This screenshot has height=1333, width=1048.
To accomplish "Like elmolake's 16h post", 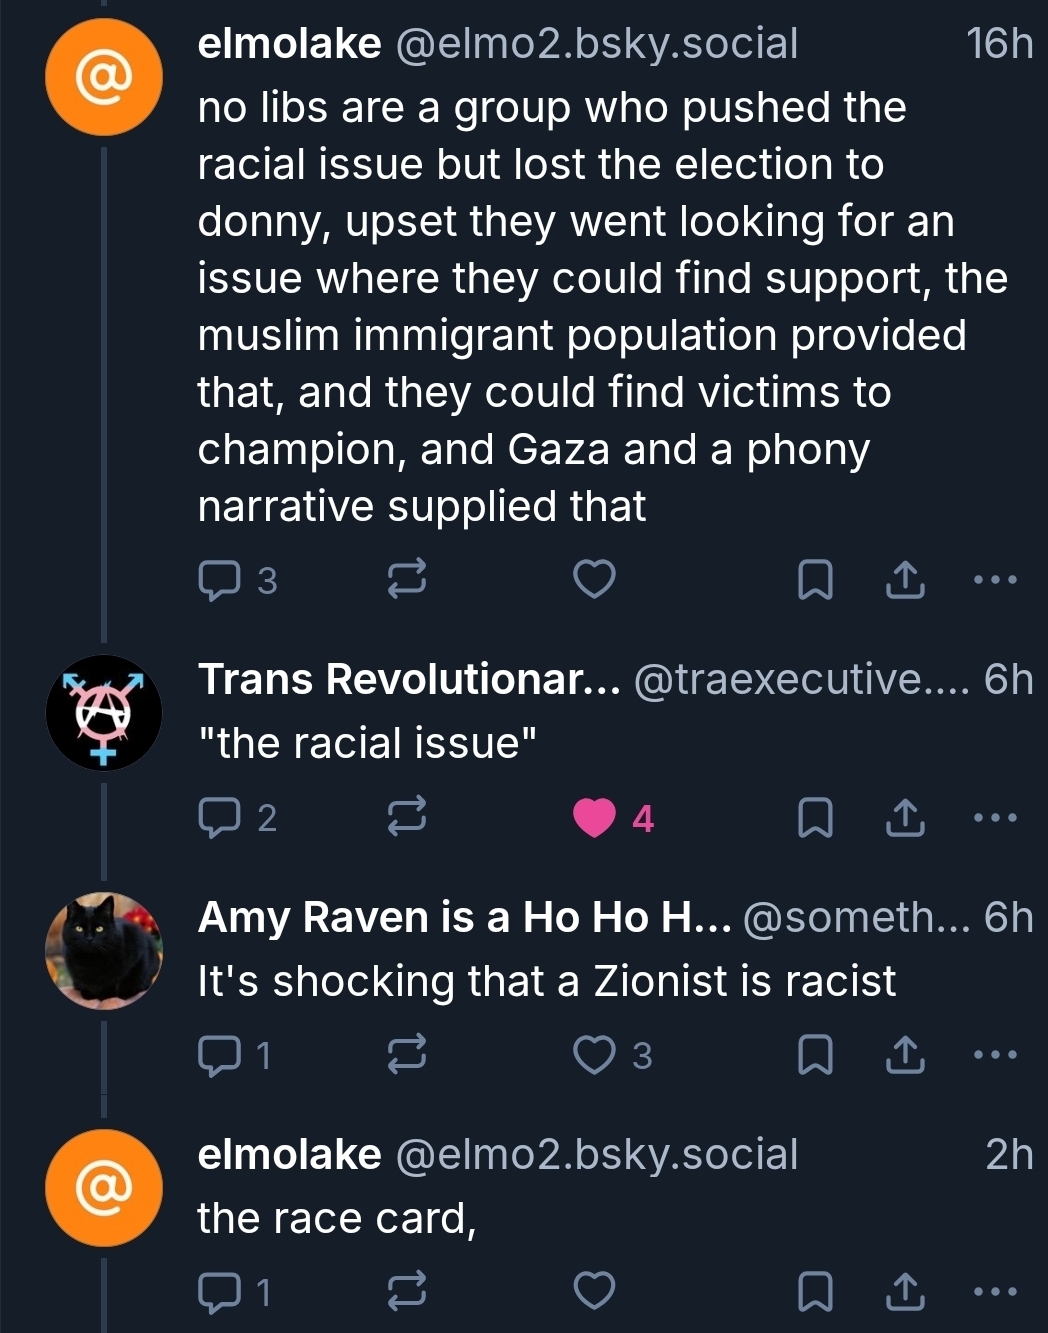I will [594, 580].
